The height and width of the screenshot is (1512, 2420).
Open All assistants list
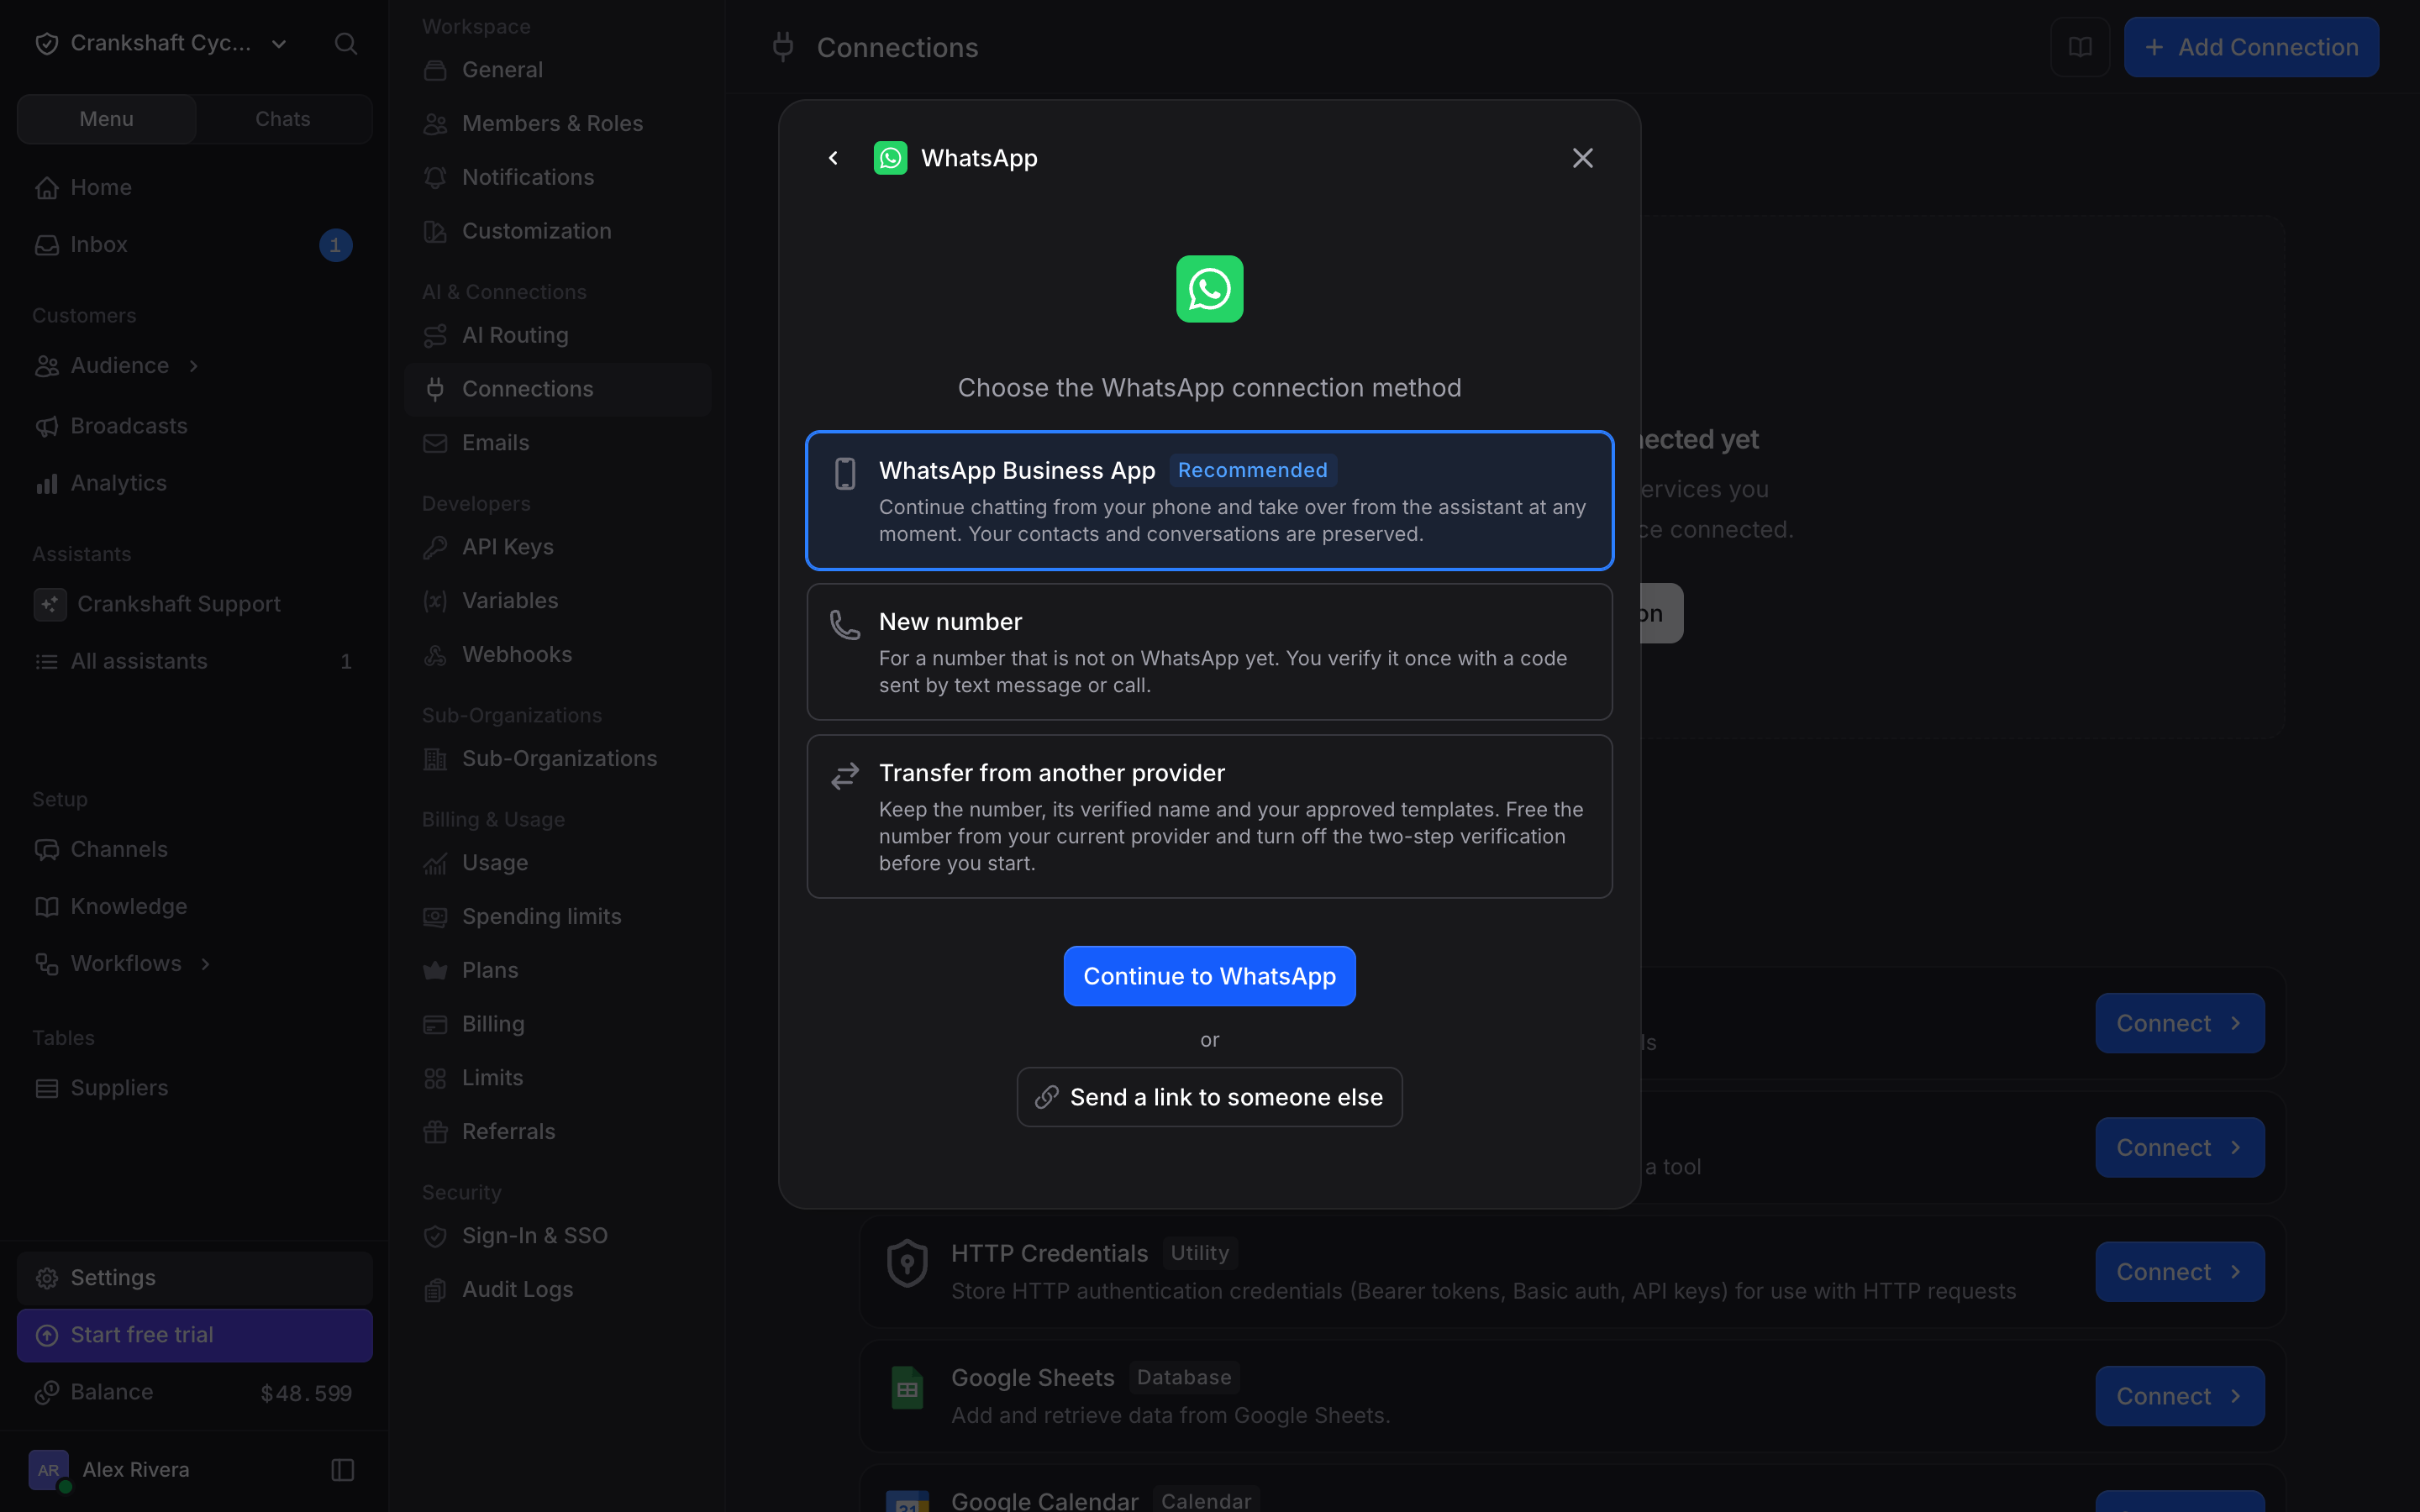tap(195, 661)
